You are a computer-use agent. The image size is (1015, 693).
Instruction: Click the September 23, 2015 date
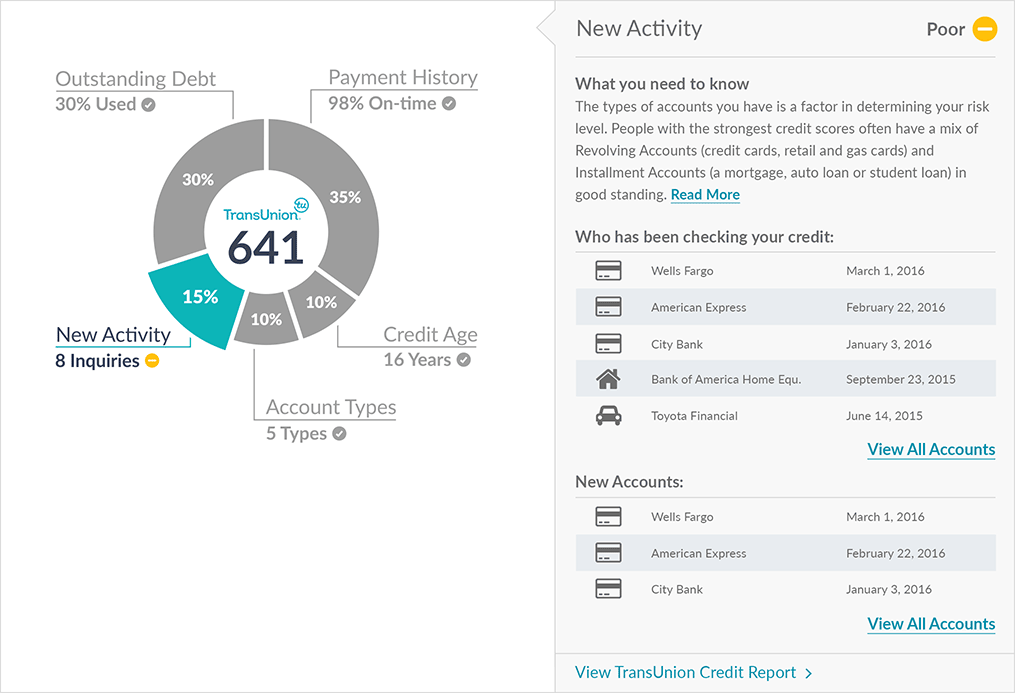(x=900, y=380)
